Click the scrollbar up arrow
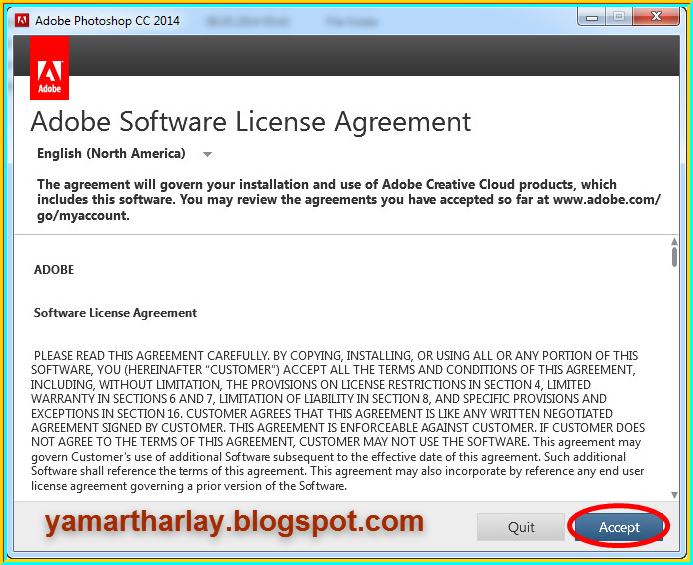Image resolution: width=693 pixels, height=565 pixels. pyautogui.click(x=674, y=241)
